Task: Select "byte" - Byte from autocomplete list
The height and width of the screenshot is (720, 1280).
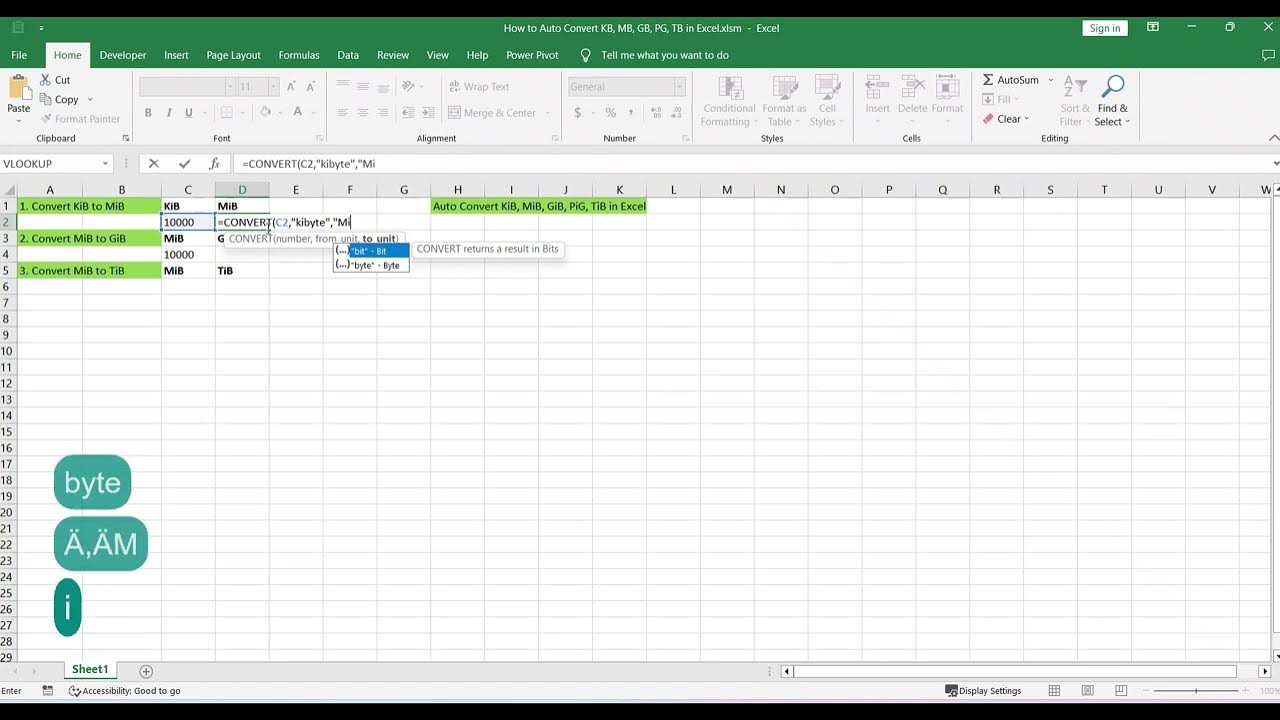Action: [x=372, y=265]
